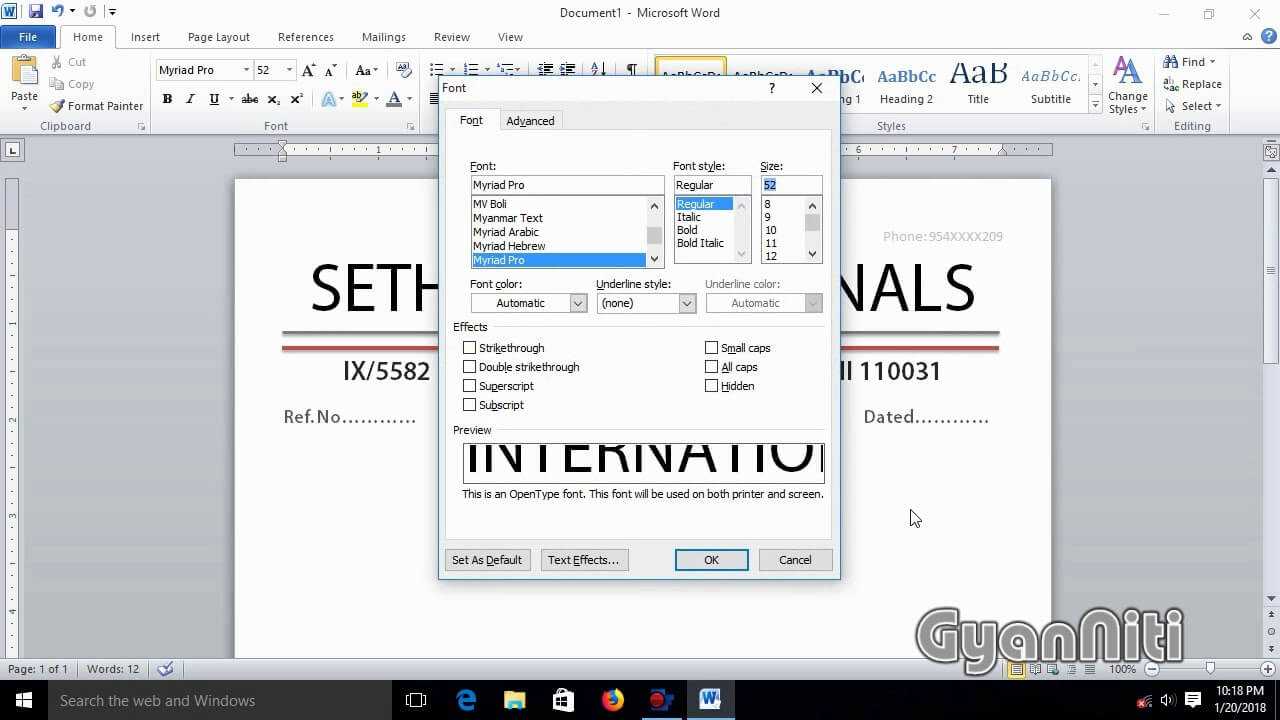Click the OK button
This screenshot has height=720, width=1280.
point(711,560)
